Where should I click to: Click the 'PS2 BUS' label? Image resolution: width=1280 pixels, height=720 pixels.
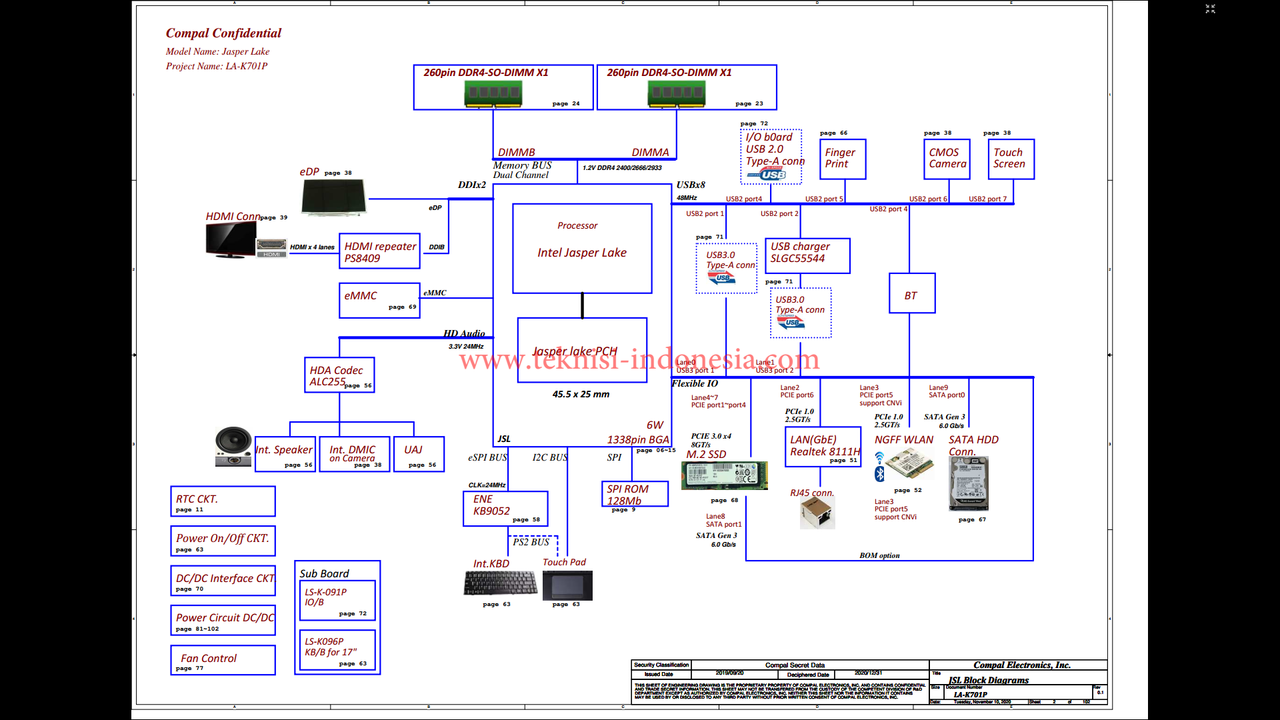click(532, 542)
